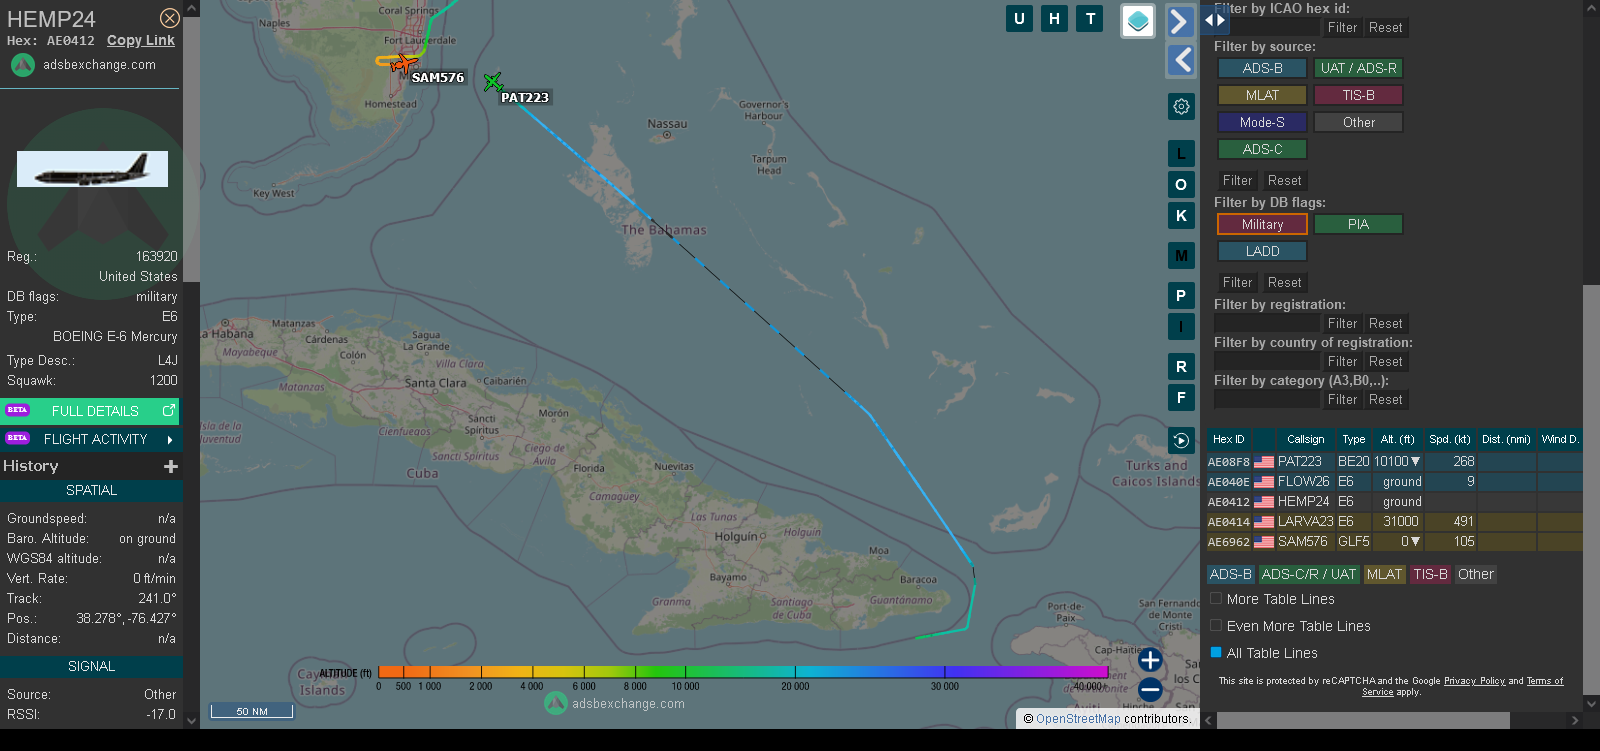Click the K map option button
The width and height of the screenshot is (1600, 751).
click(1181, 216)
